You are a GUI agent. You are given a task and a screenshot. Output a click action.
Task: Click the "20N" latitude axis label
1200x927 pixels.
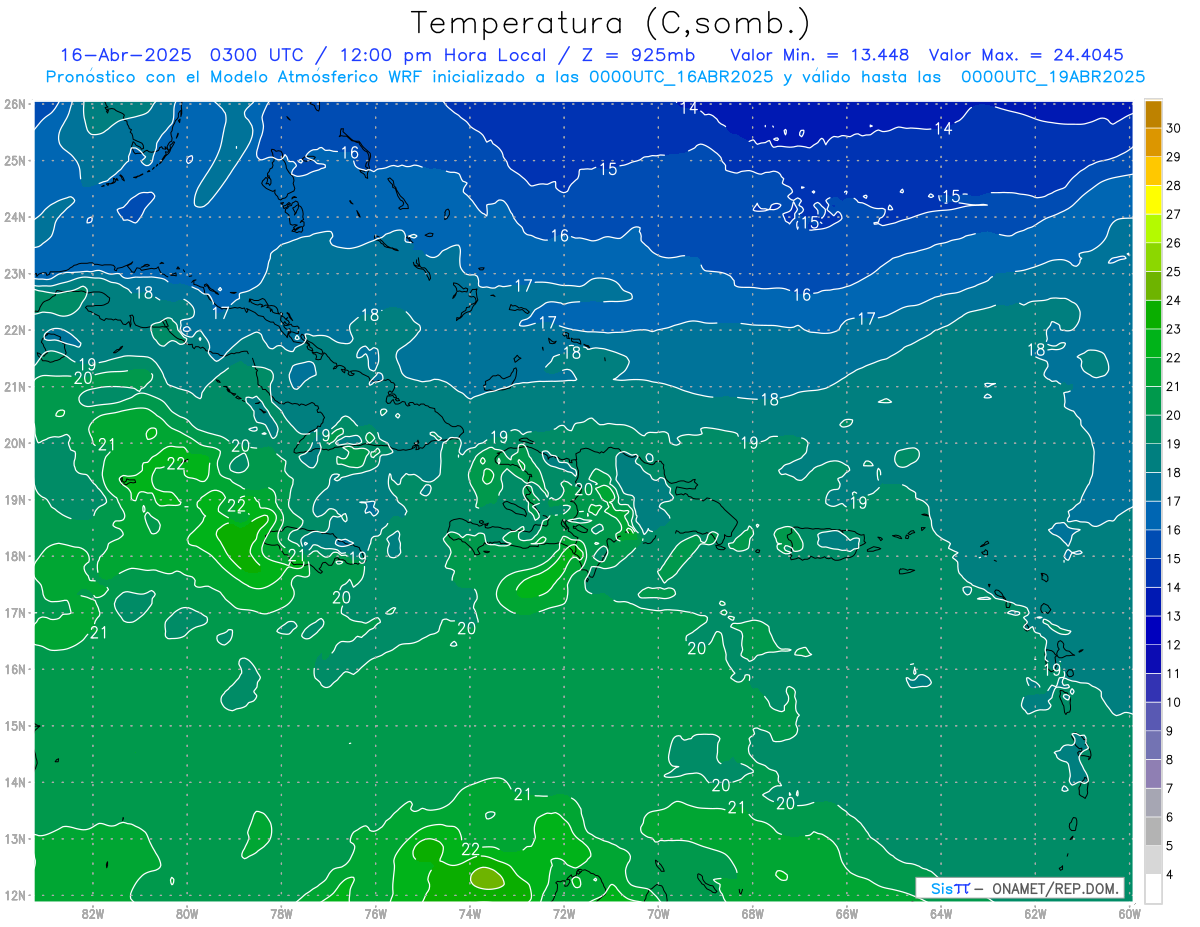(15, 443)
